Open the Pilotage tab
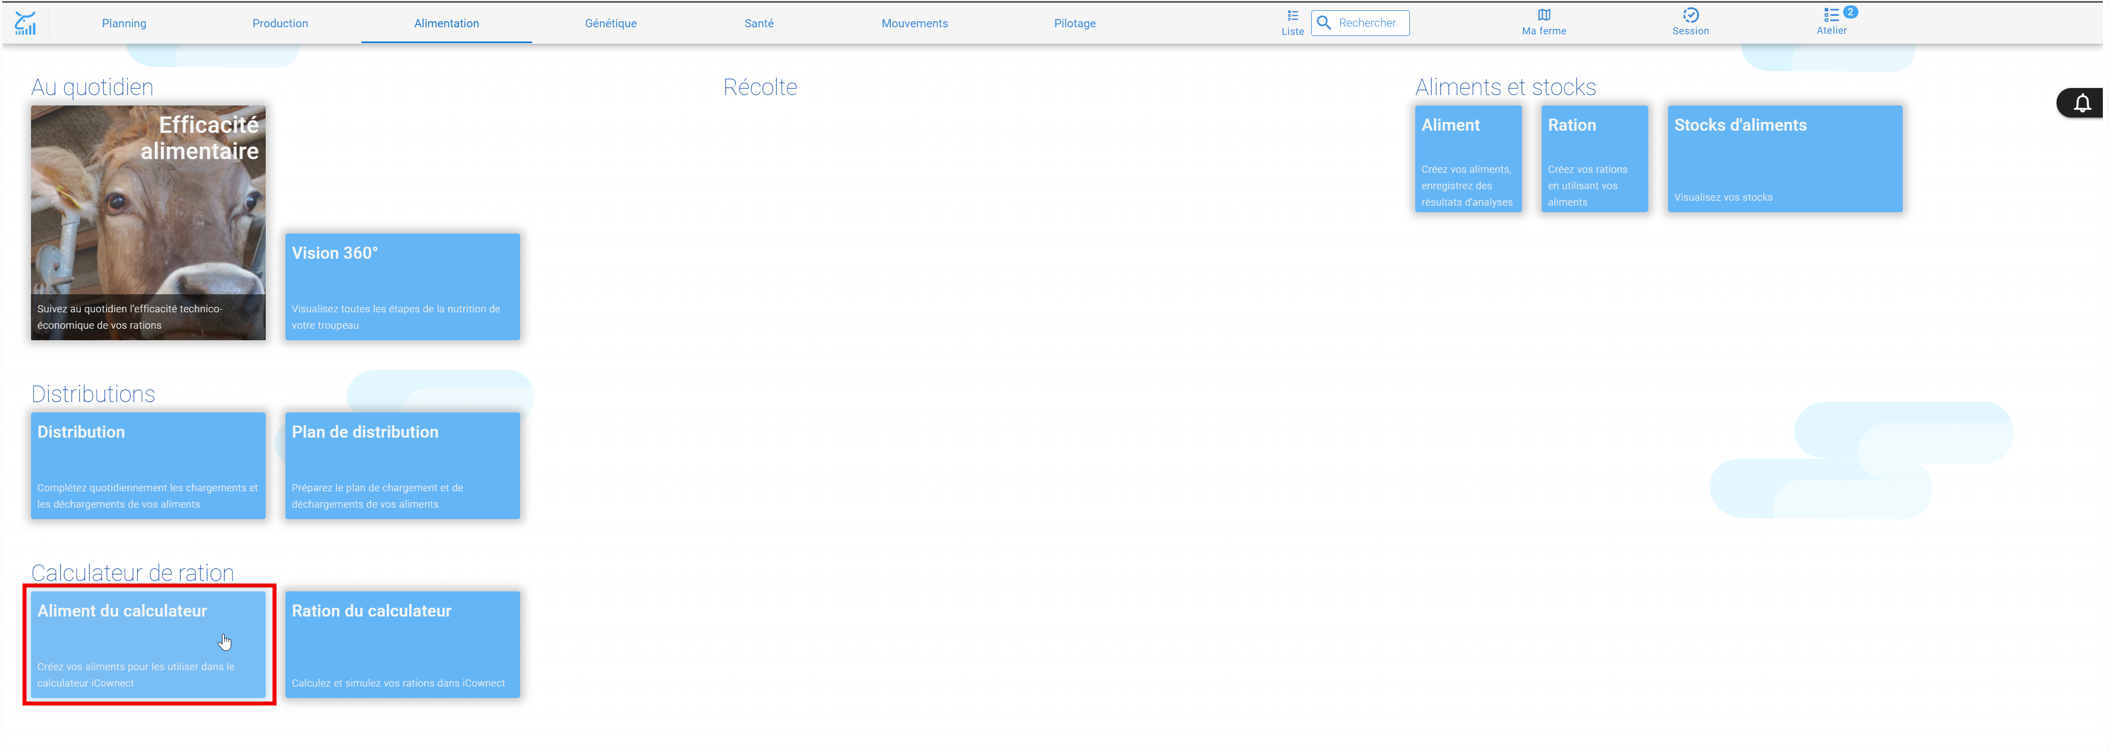 1075,23
